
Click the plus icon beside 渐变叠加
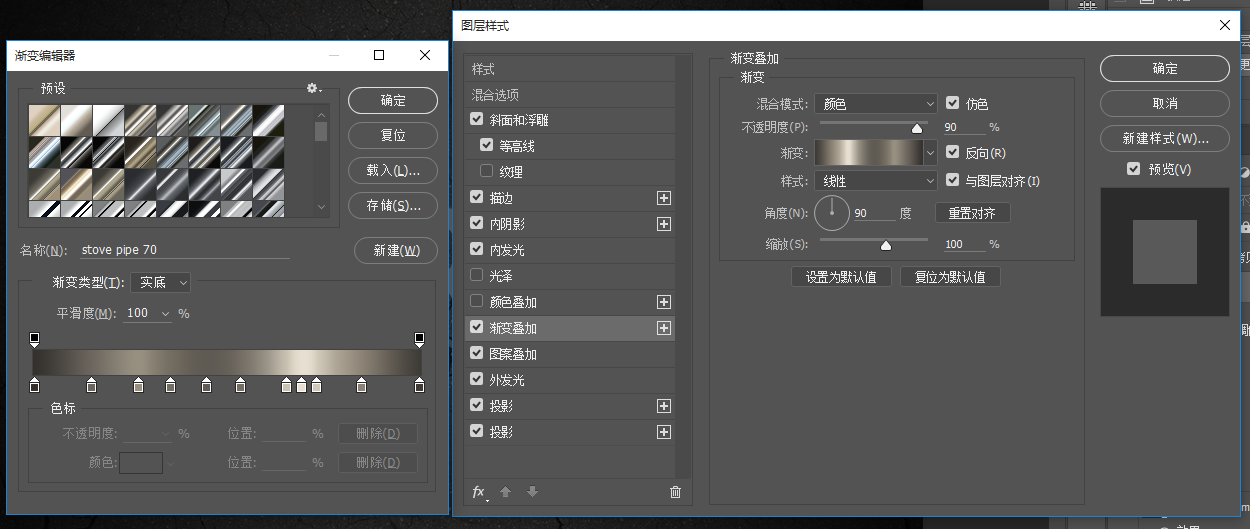coord(663,328)
